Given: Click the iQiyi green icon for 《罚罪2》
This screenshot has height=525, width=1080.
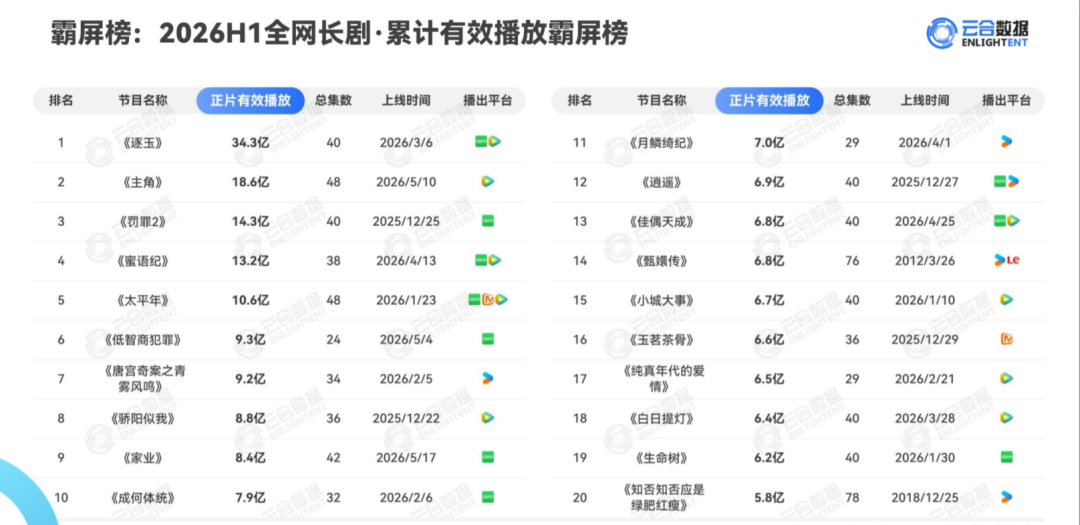Looking at the screenshot, I should pyautogui.click(x=488, y=221).
